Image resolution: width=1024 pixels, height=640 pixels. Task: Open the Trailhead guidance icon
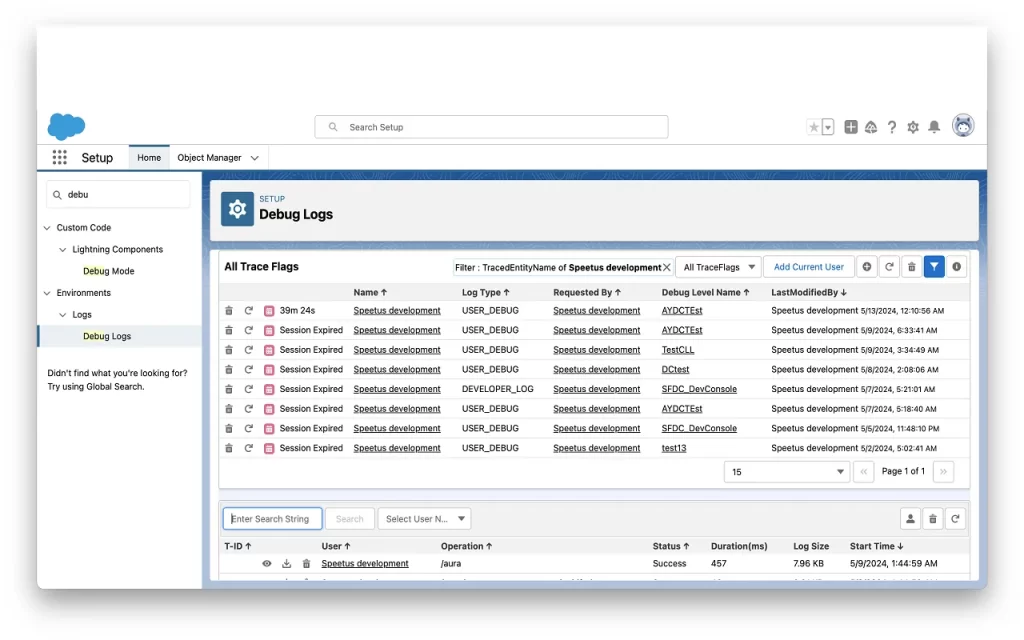click(x=871, y=127)
